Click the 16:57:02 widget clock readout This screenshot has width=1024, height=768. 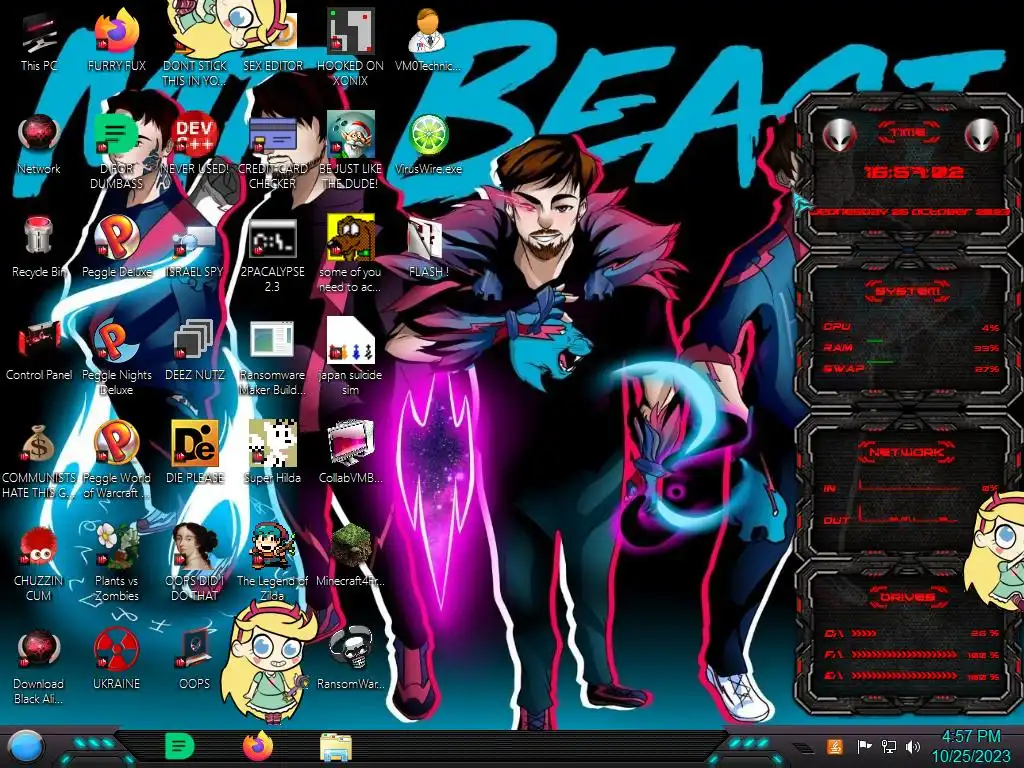point(914,172)
